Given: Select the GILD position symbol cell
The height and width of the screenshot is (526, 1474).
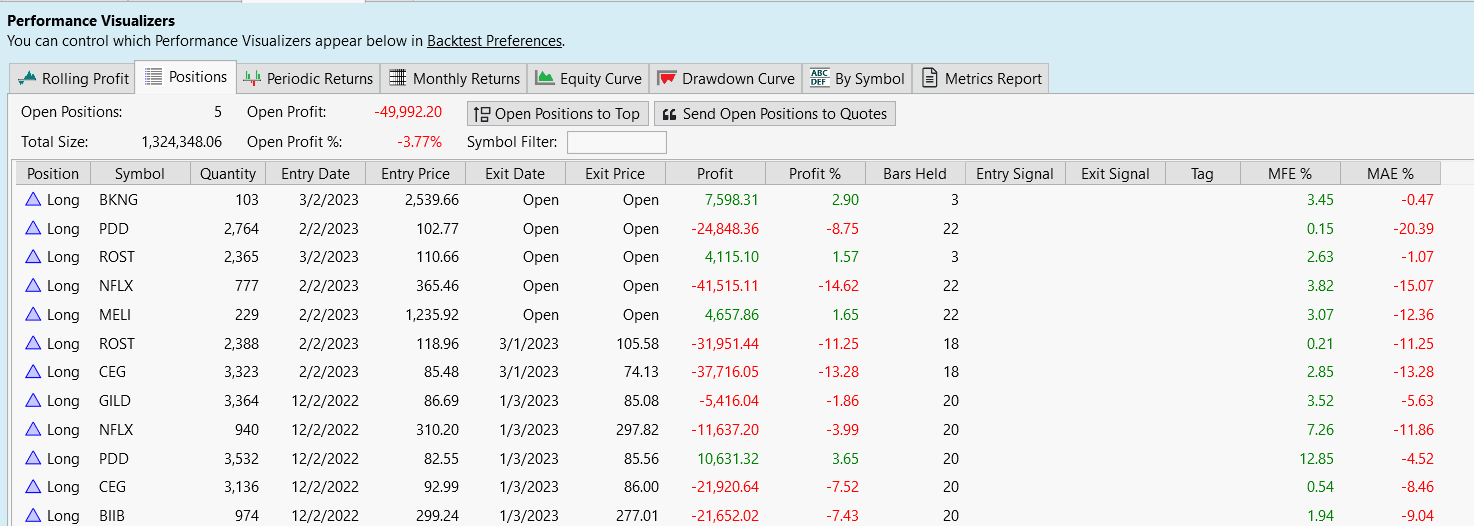Looking at the screenshot, I should (x=115, y=401).
